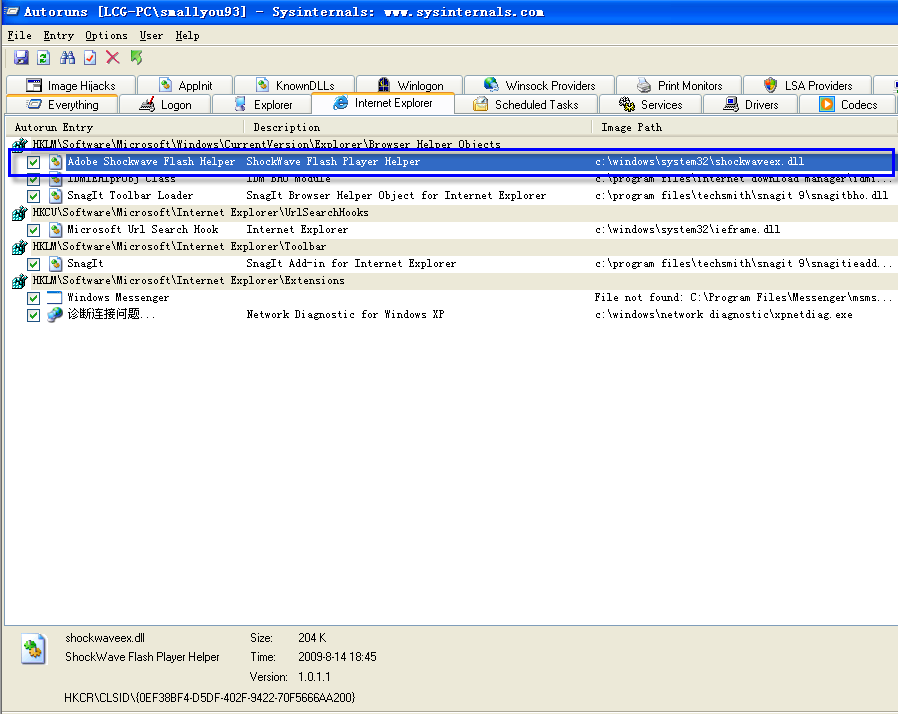Uncheck the IDM BHO module entry
The height and width of the screenshot is (714, 898).
pos(33,179)
